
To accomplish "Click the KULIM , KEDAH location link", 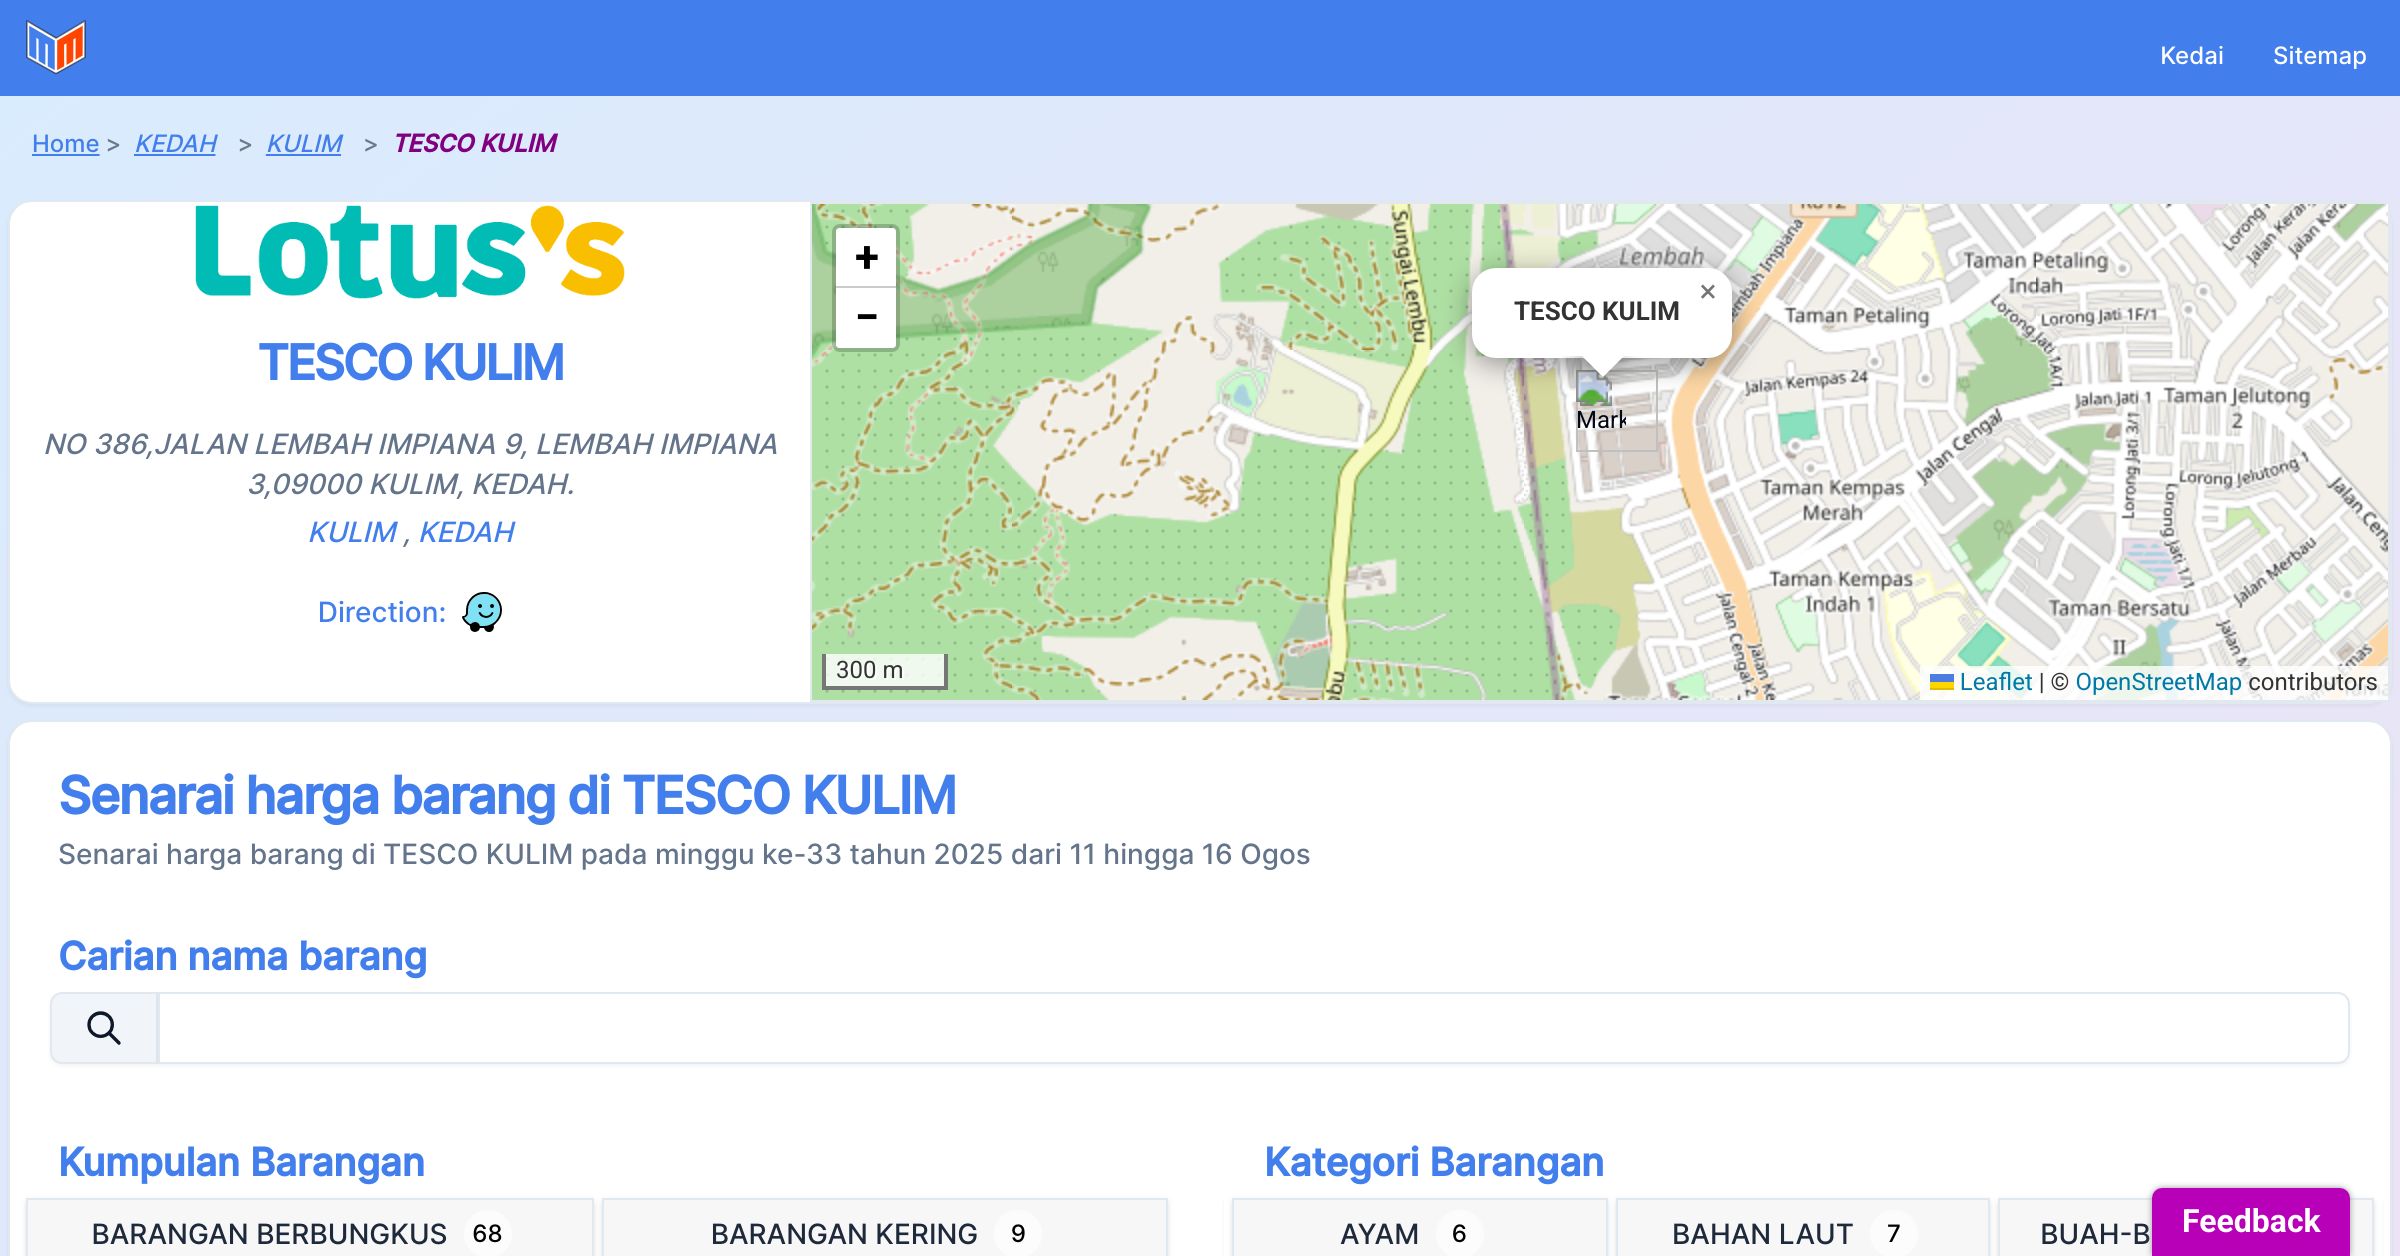I will pyautogui.click(x=411, y=532).
